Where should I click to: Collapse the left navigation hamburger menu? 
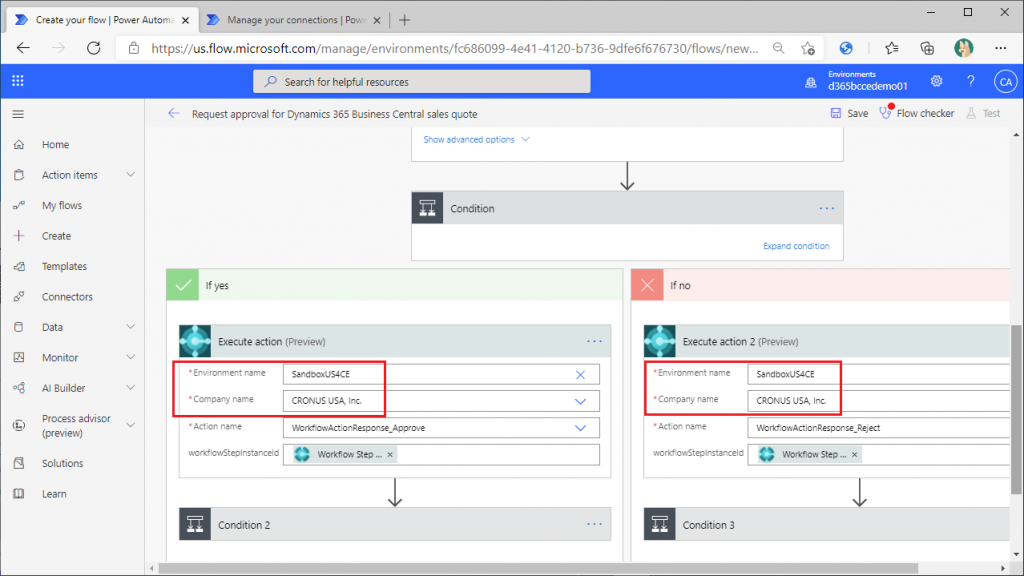tap(18, 114)
